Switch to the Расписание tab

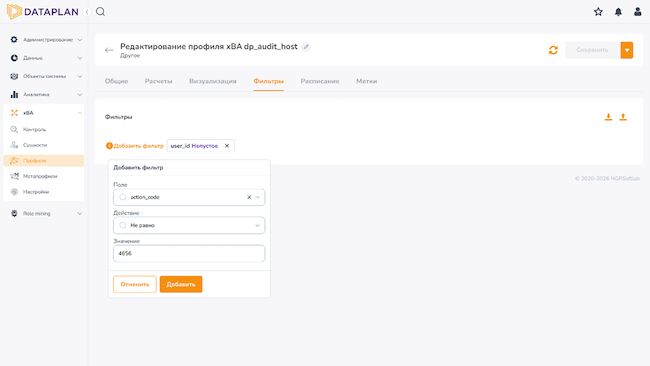(x=320, y=81)
